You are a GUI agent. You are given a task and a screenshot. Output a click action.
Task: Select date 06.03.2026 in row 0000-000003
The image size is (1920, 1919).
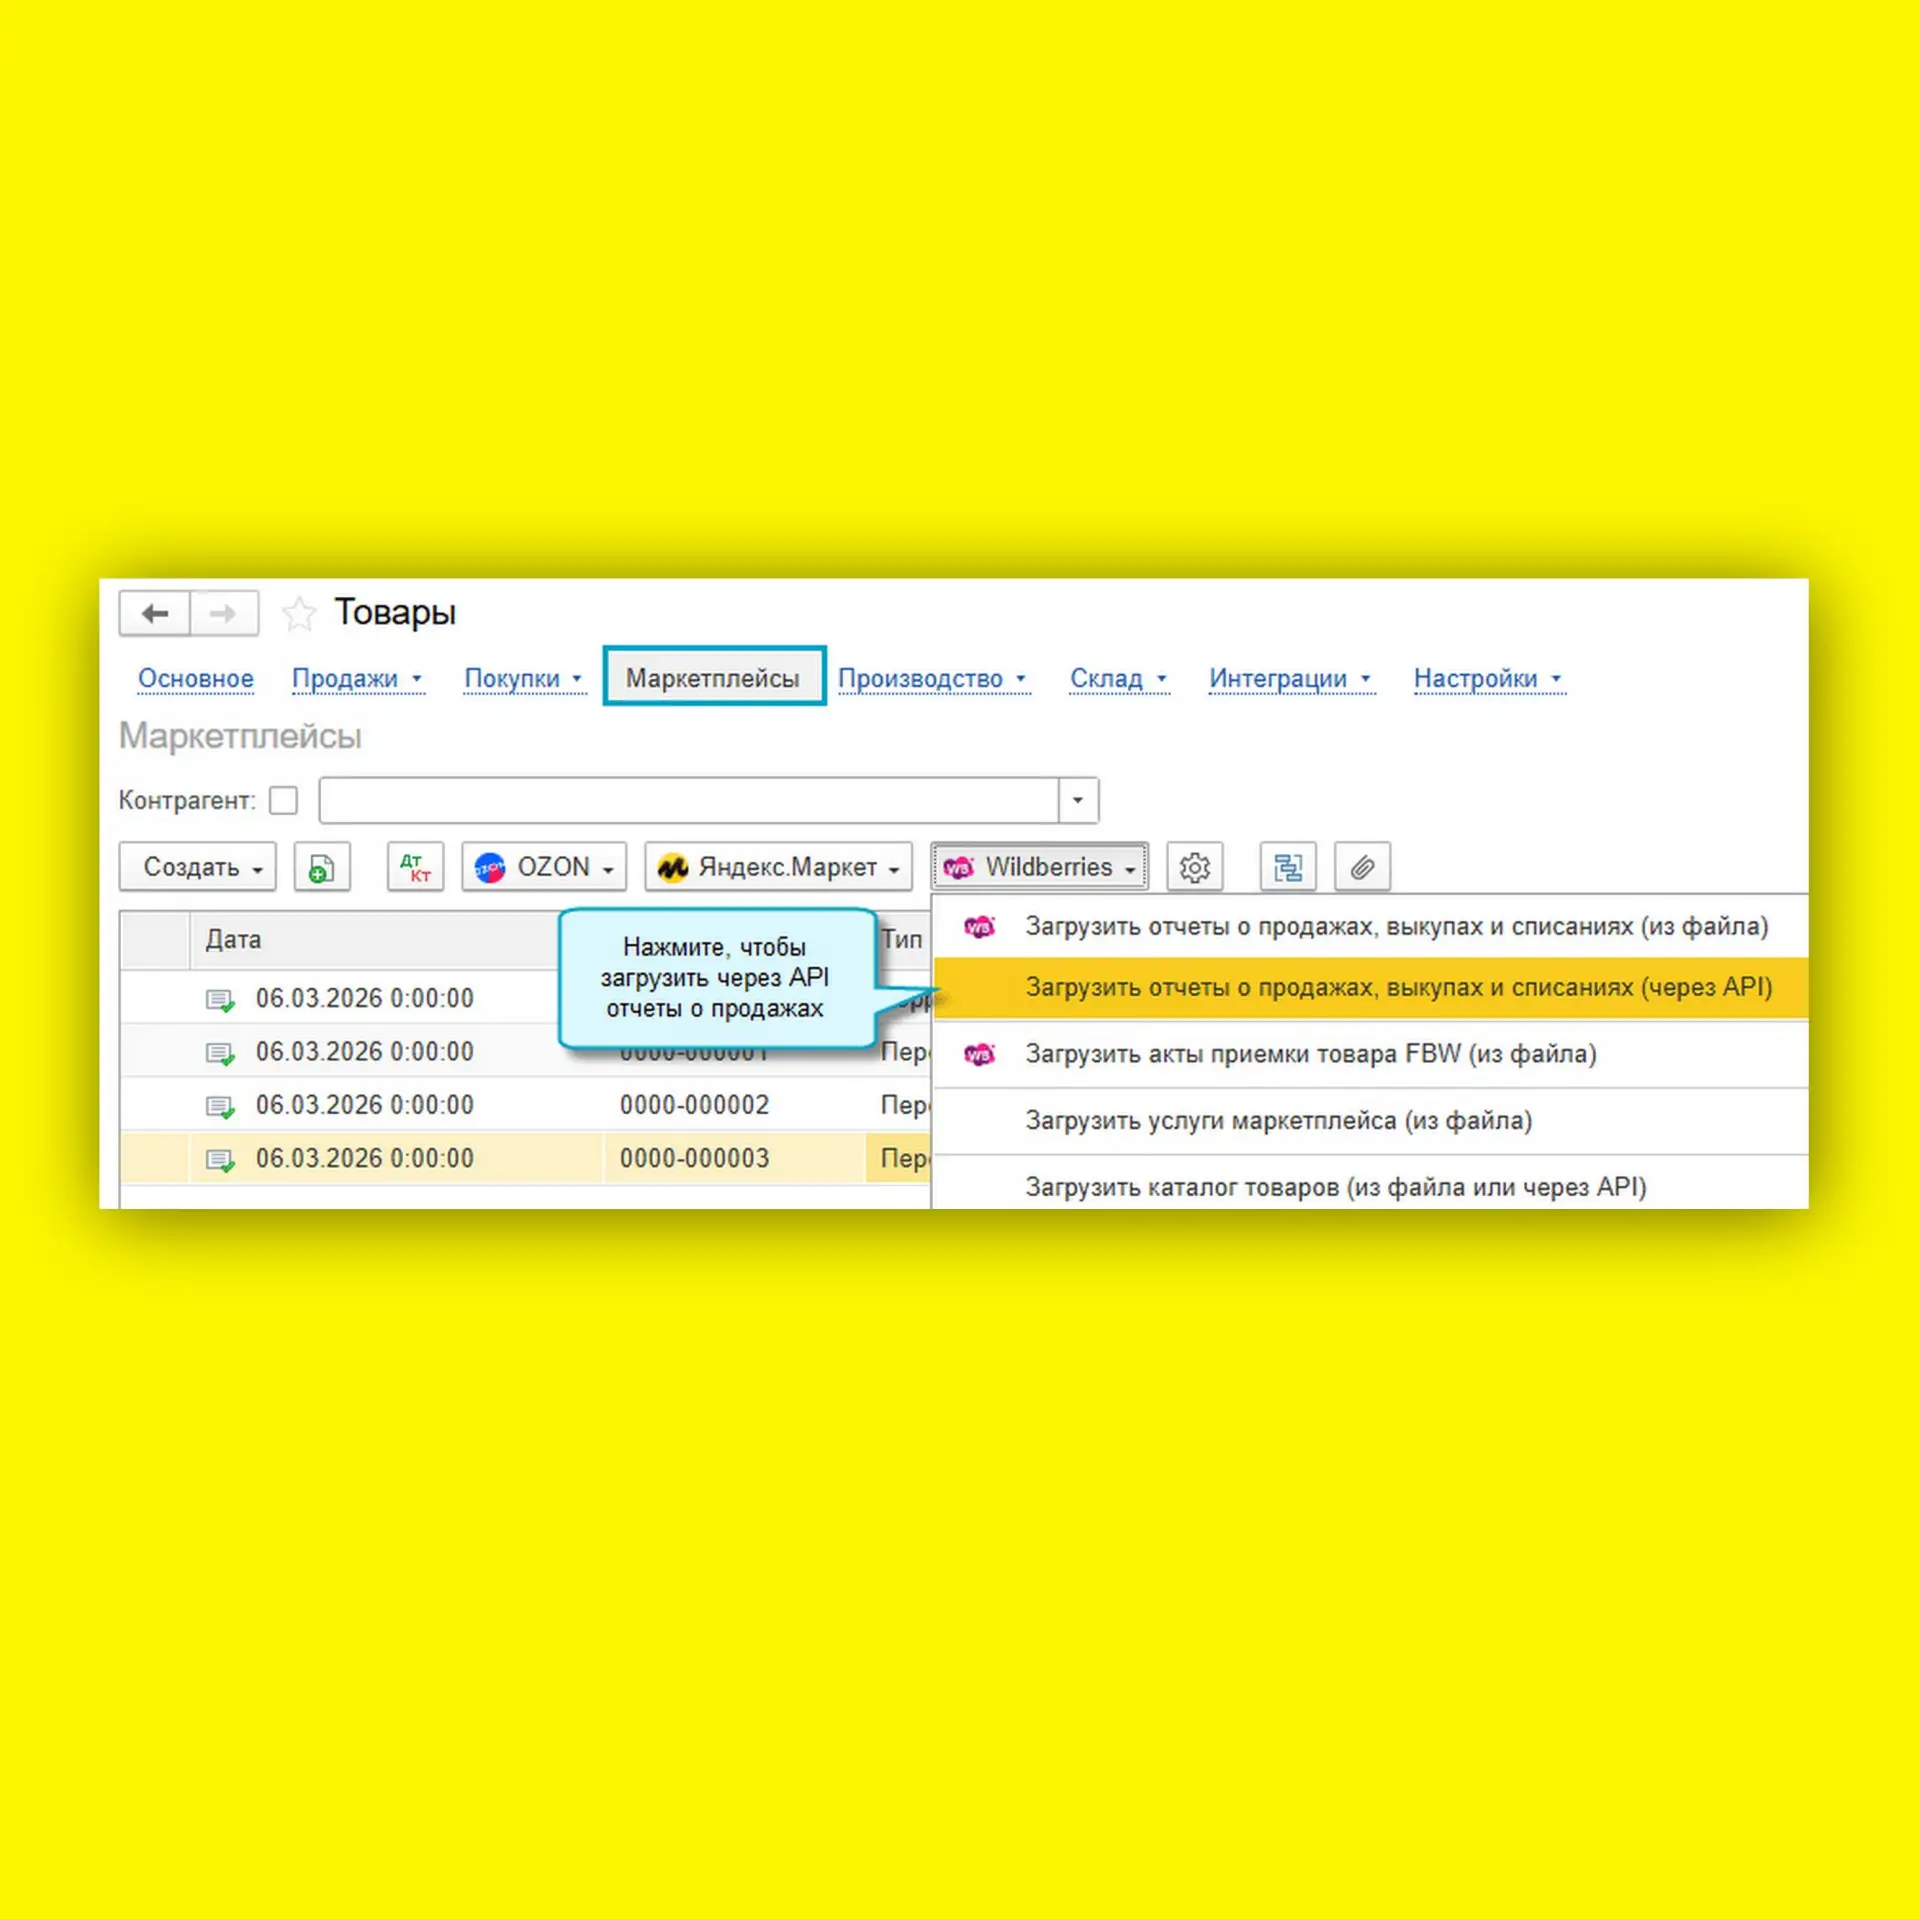click(364, 1159)
